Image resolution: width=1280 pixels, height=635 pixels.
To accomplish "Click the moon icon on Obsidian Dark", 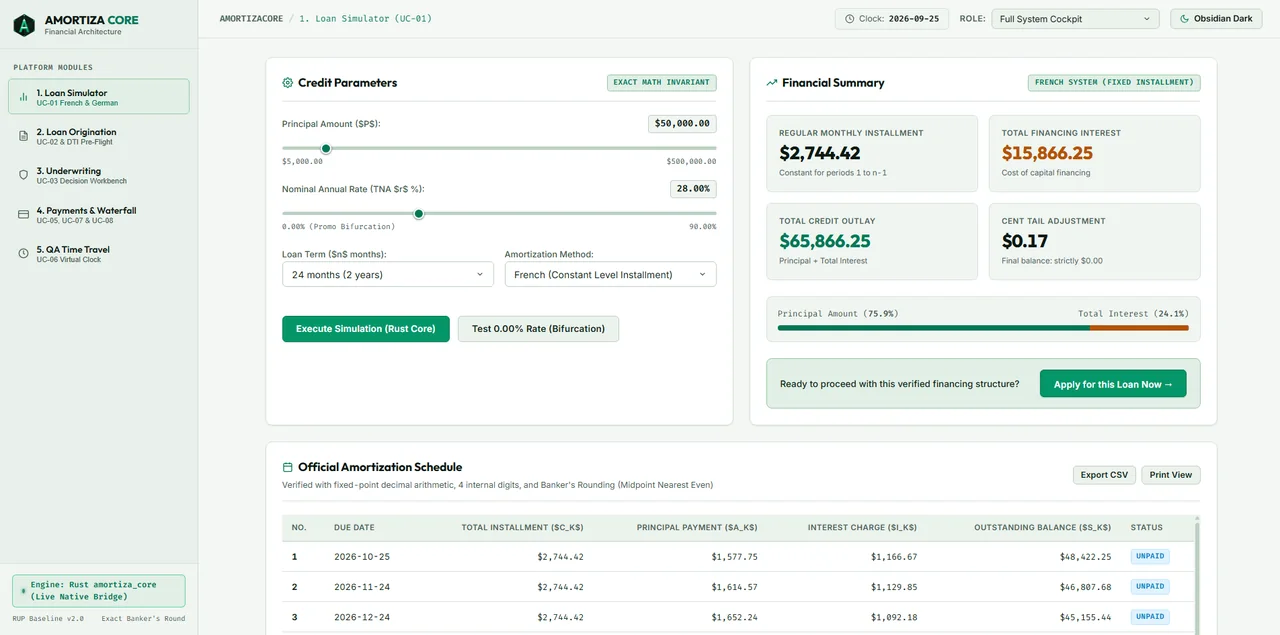I will tap(1185, 19).
